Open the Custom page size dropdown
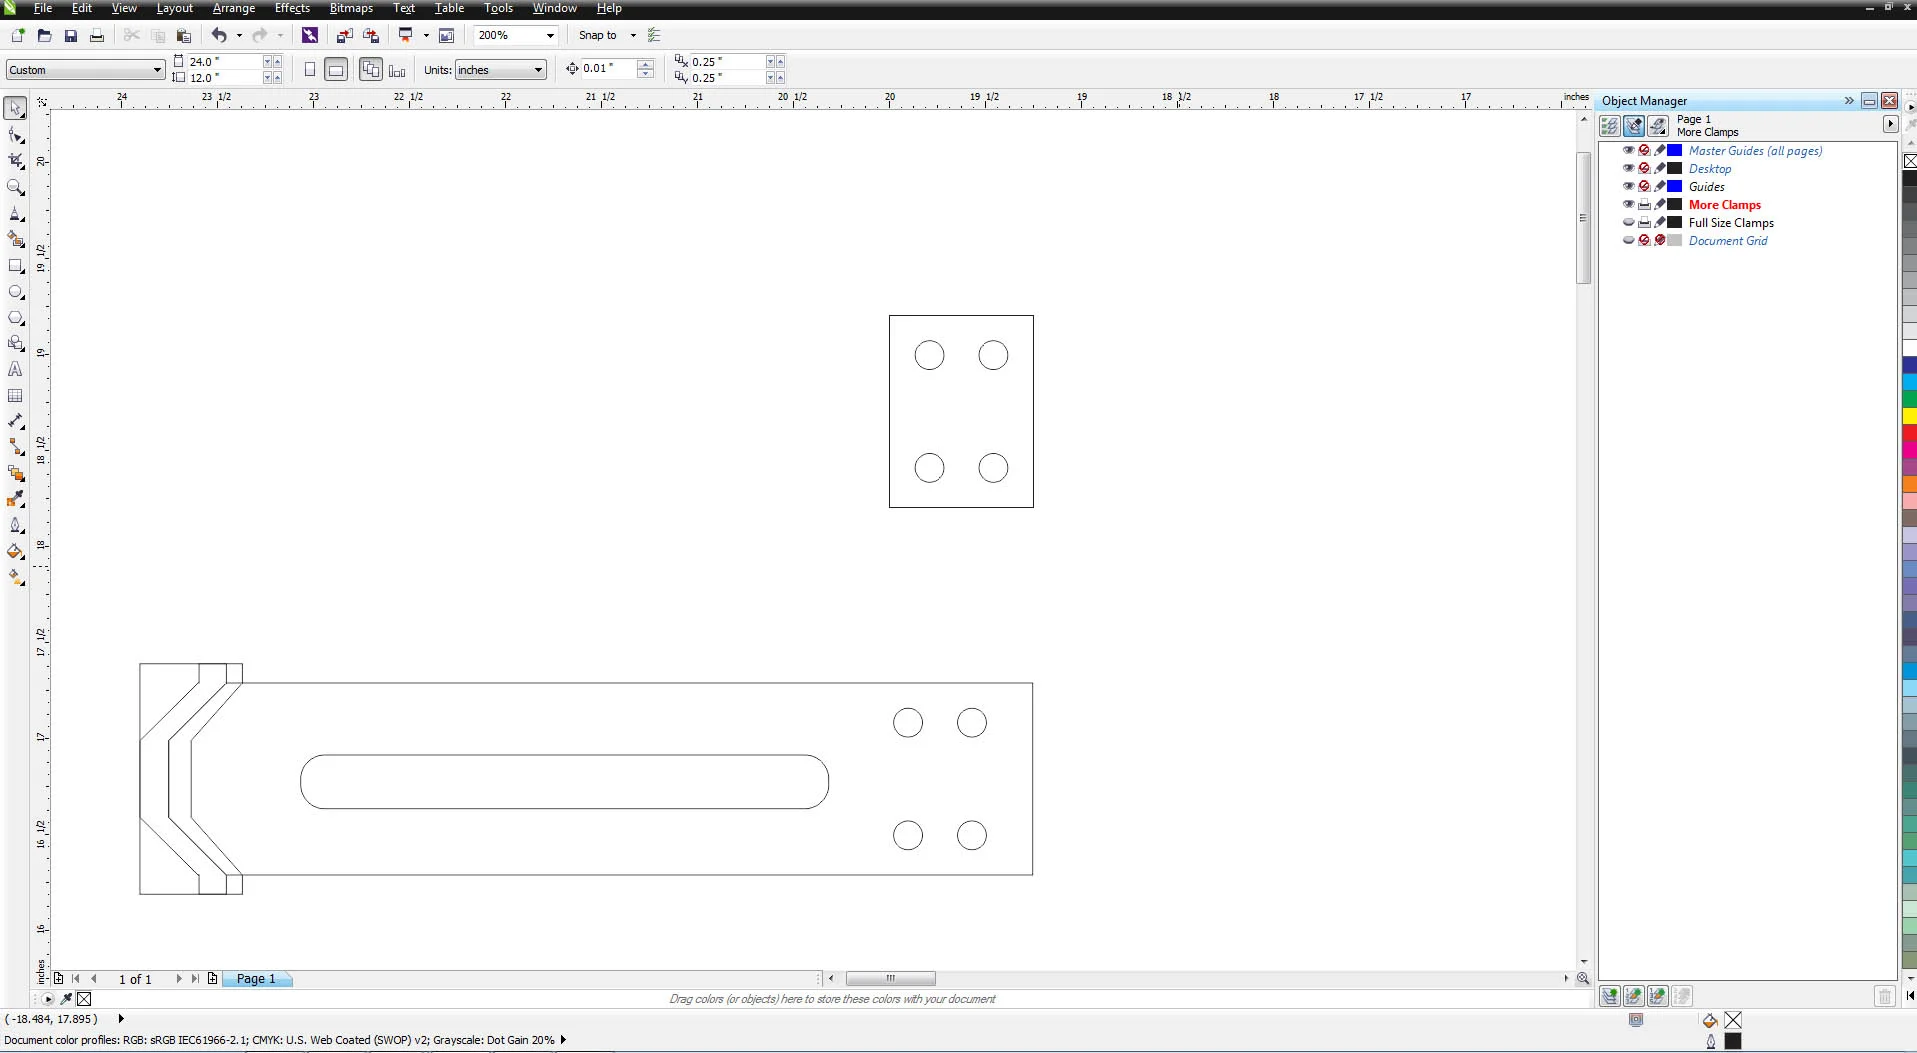Screen dimensions: 1917x1053 157,70
